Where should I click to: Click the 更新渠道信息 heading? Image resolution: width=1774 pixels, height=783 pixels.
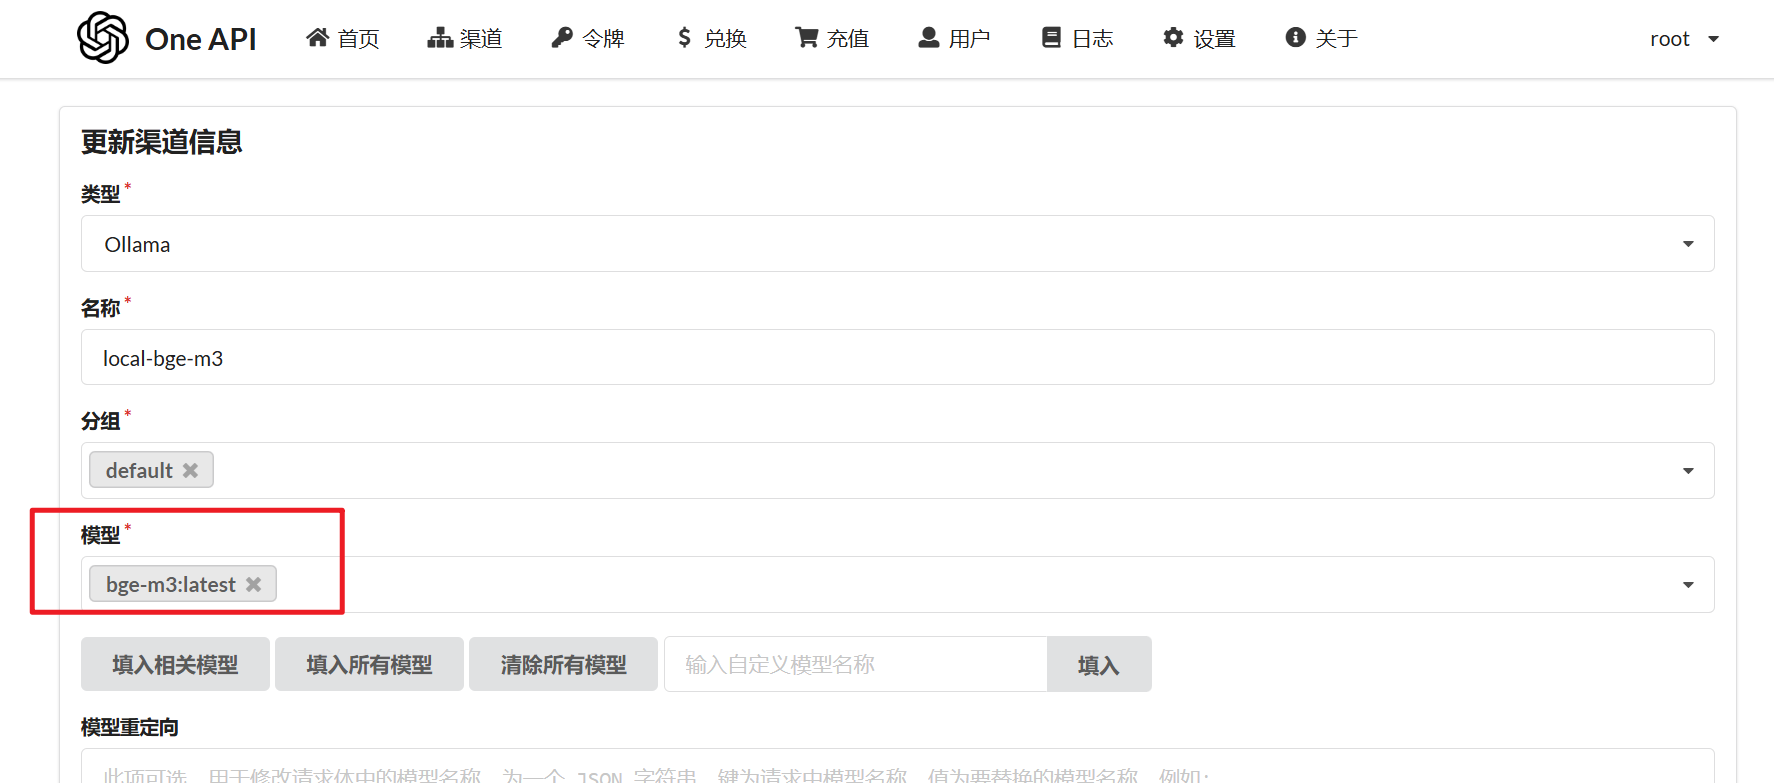[x=162, y=142]
